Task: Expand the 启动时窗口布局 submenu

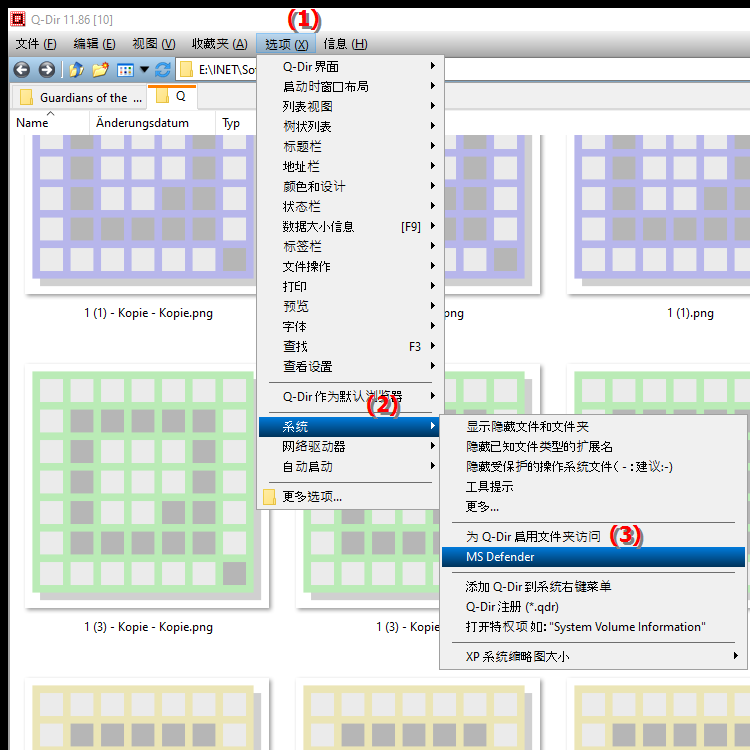Action: coord(349,87)
